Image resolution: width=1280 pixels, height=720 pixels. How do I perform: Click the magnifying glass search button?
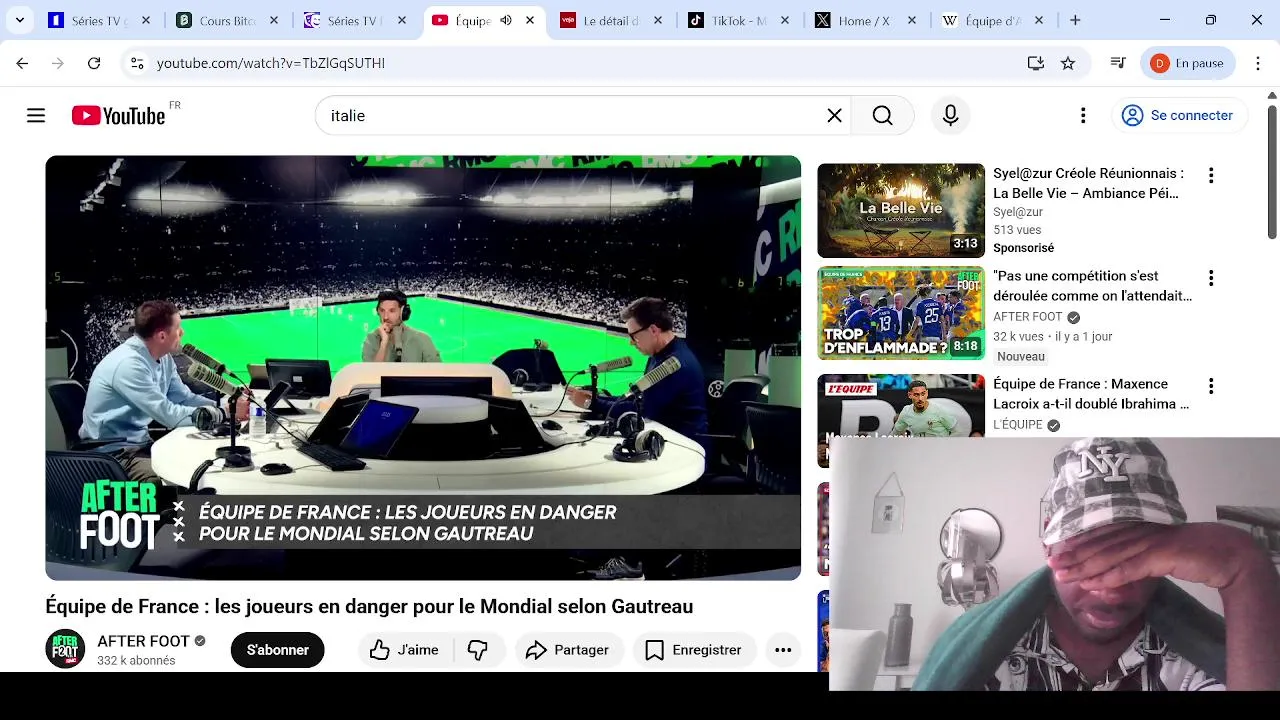[882, 116]
